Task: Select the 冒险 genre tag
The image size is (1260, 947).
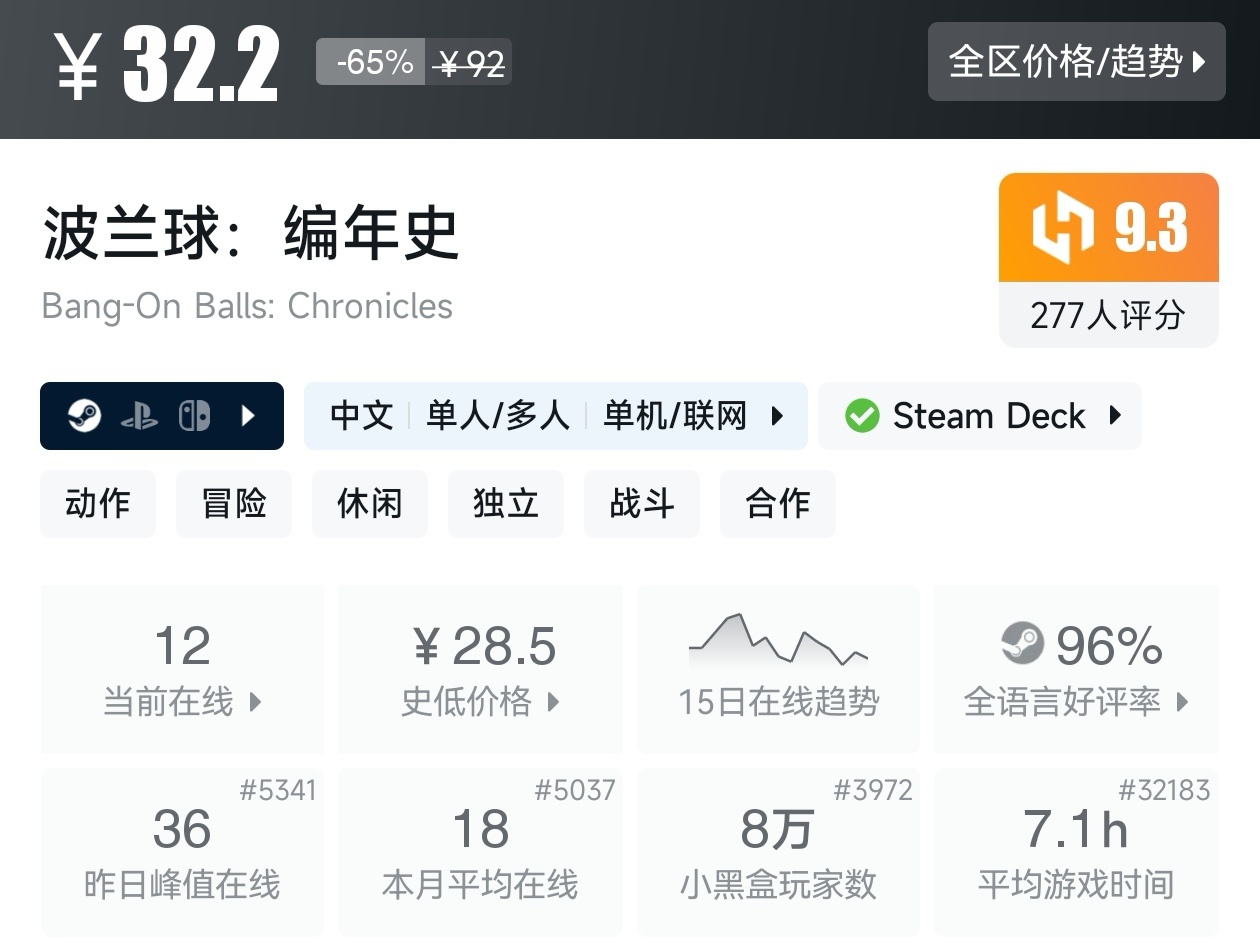Action: coord(234,504)
